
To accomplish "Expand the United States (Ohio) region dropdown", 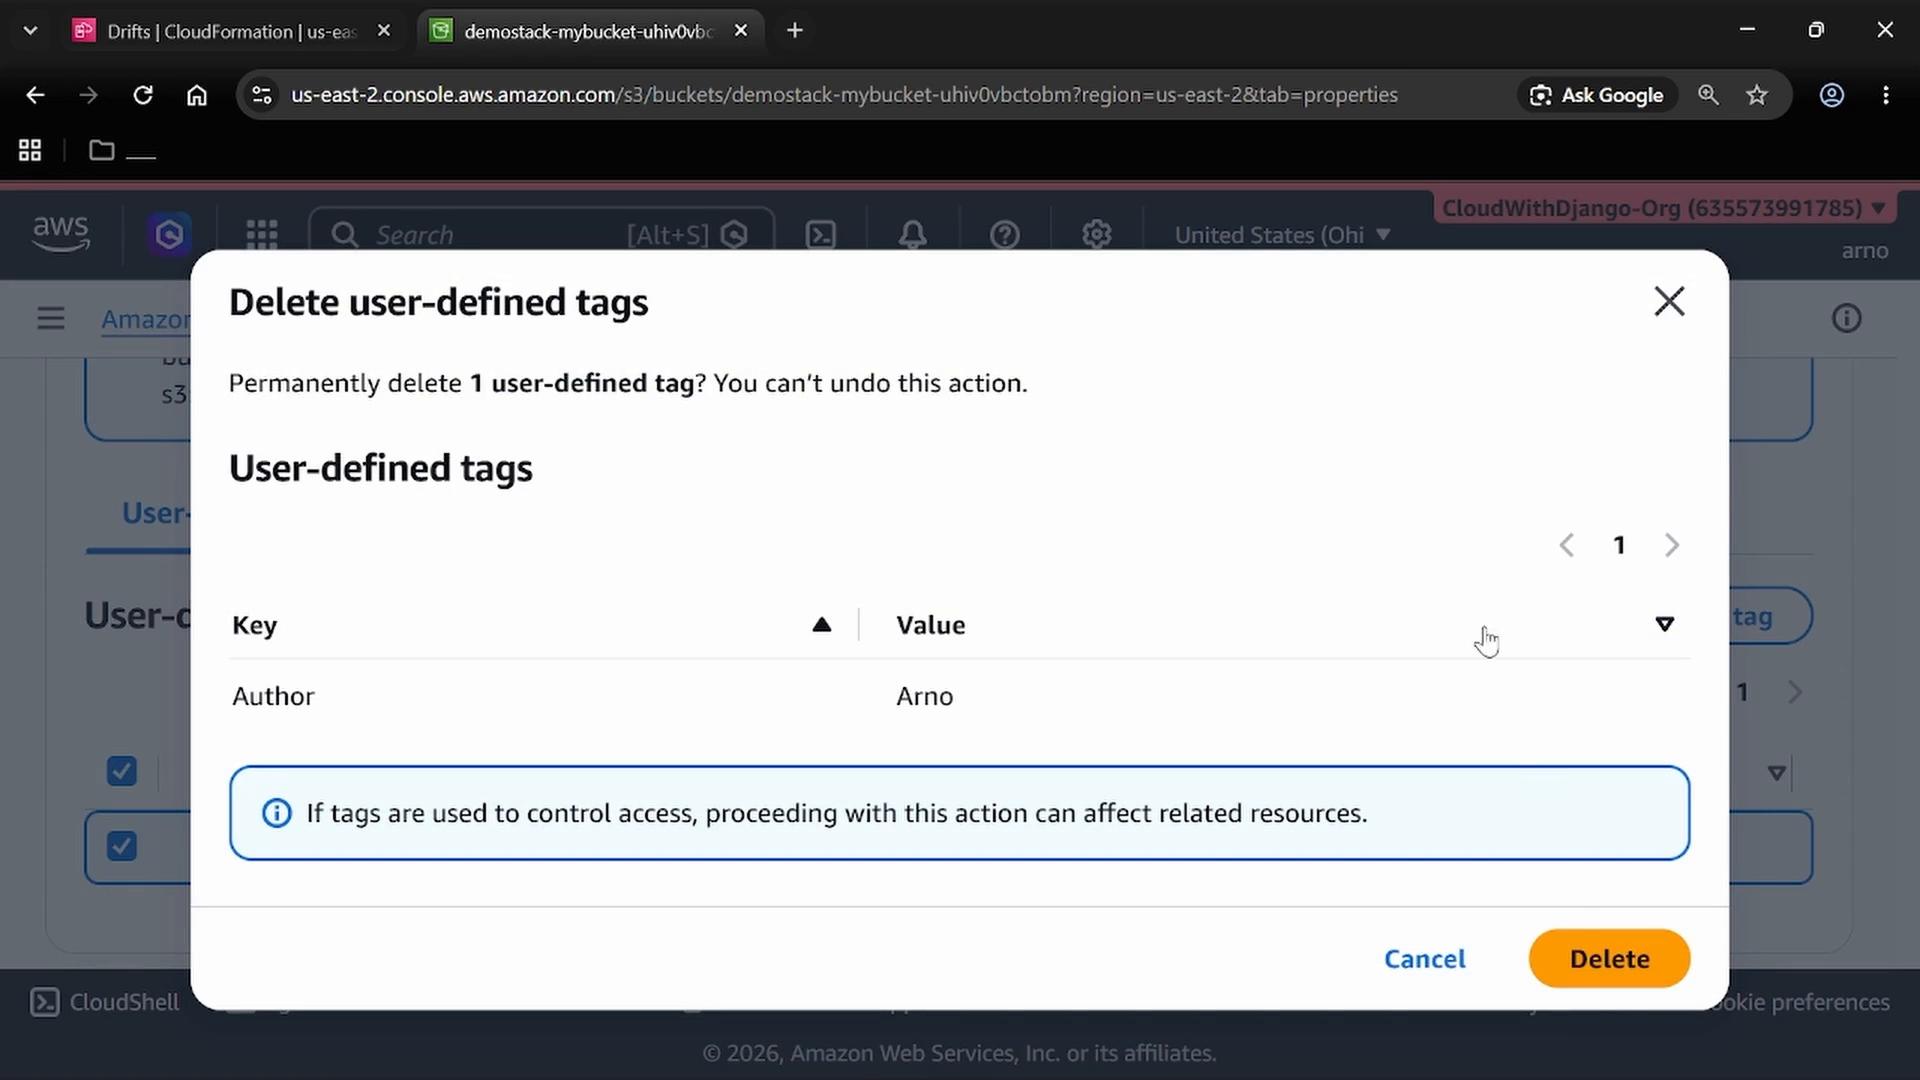I will [1282, 235].
